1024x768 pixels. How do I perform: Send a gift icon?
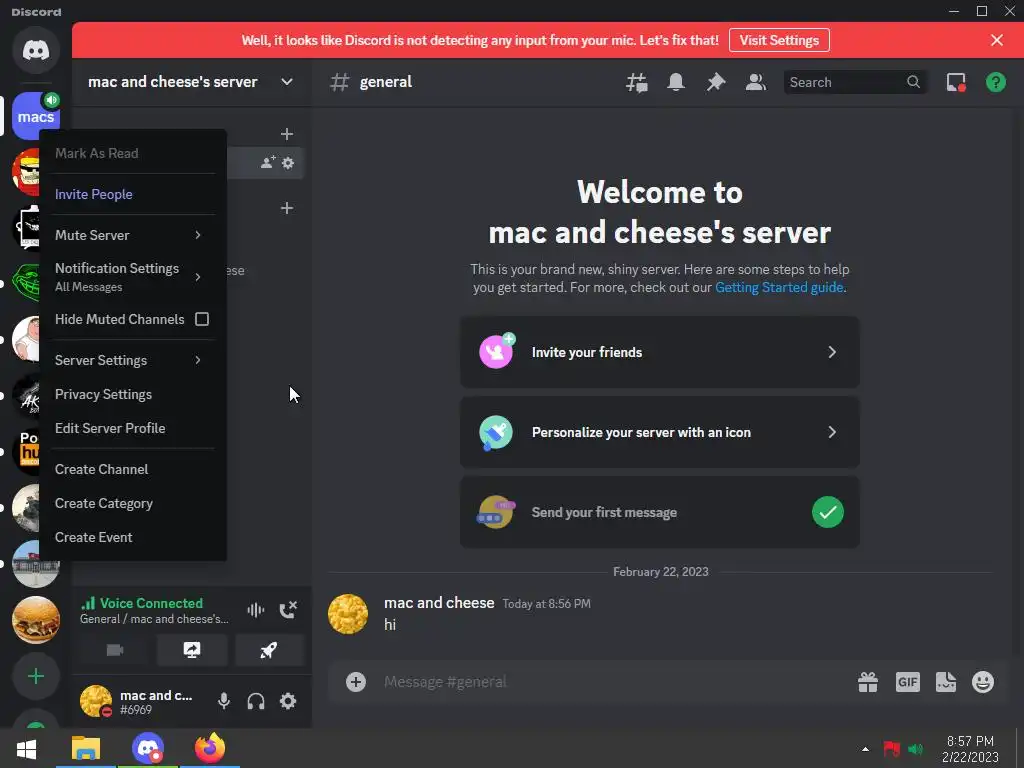pos(868,682)
